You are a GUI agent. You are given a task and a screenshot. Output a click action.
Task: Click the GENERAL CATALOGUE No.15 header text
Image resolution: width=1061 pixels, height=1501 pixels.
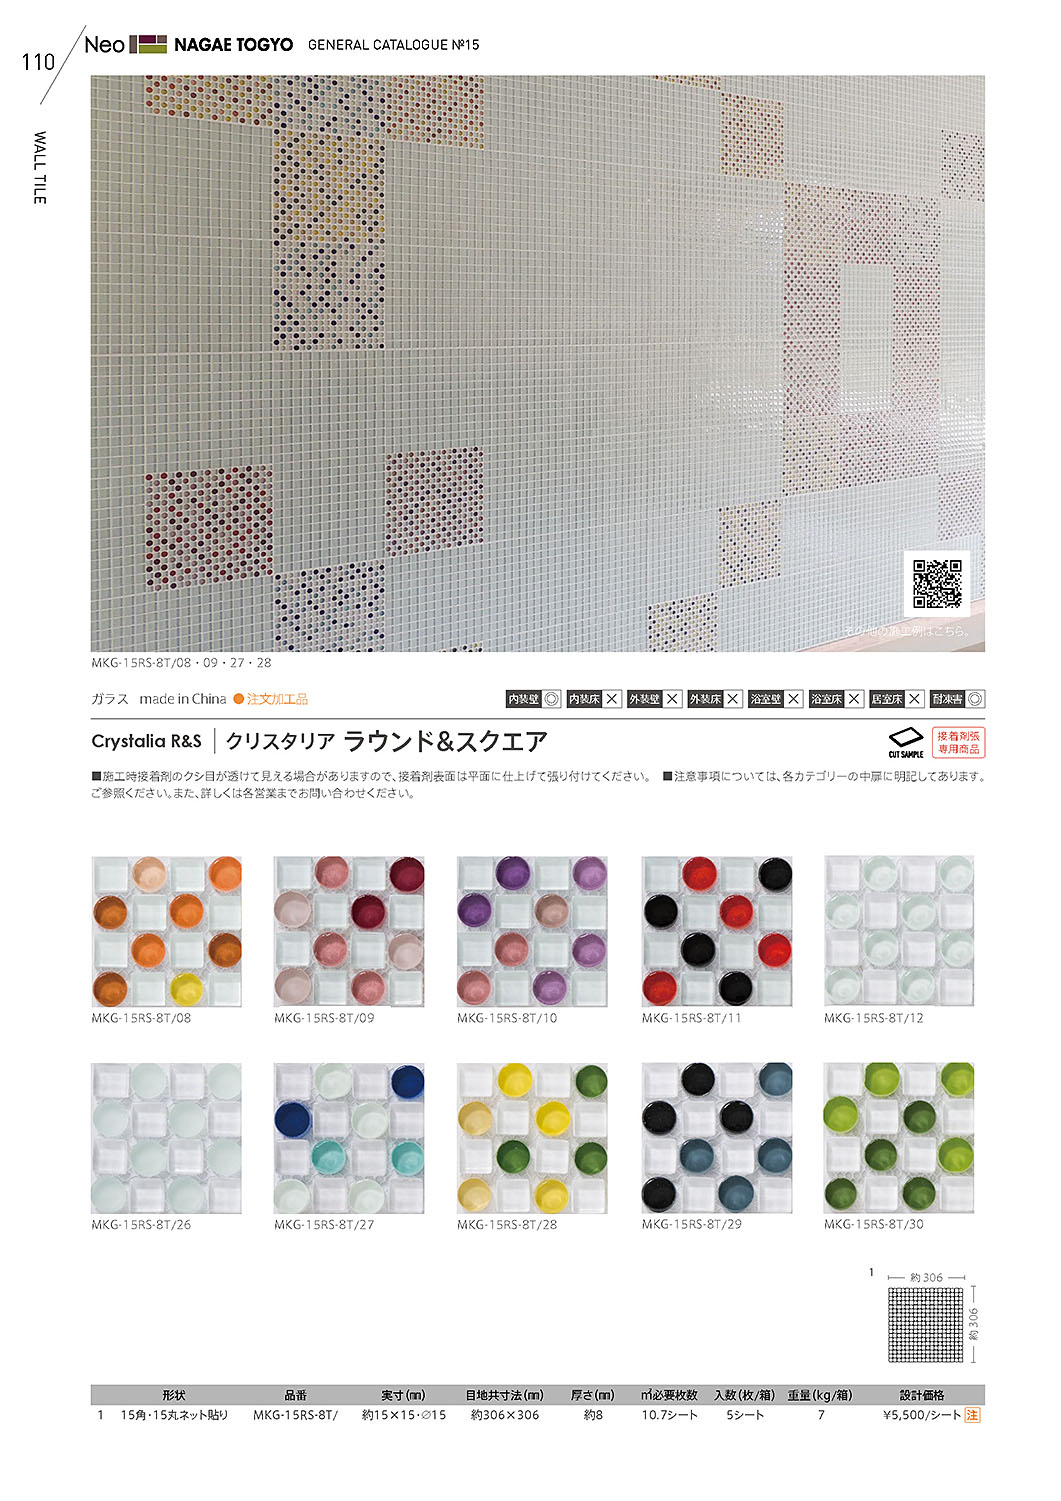point(394,45)
